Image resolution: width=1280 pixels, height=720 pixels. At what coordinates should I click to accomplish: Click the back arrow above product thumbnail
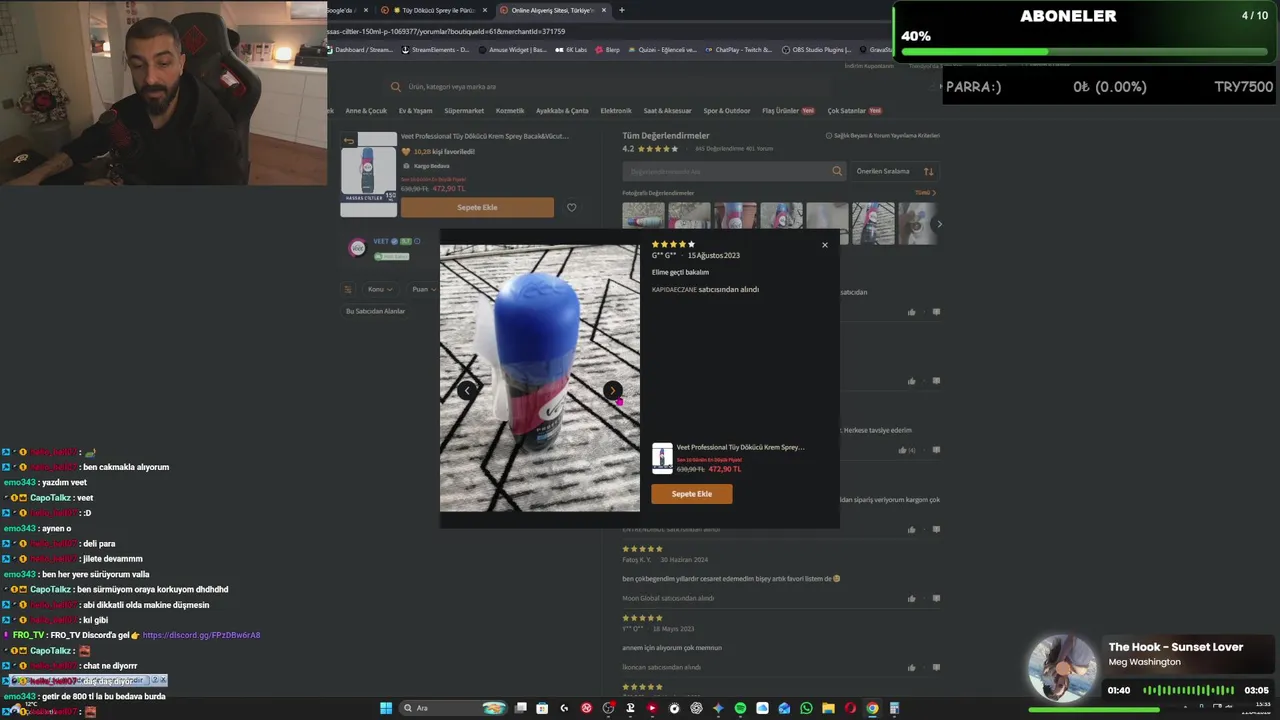[x=349, y=140]
